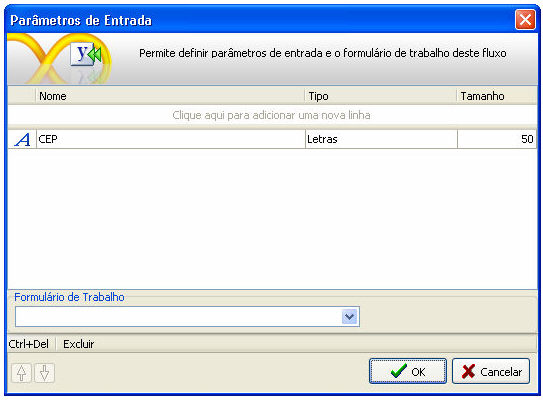Click inside the Formulário de Trabalho combo box

(x=187, y=317)
